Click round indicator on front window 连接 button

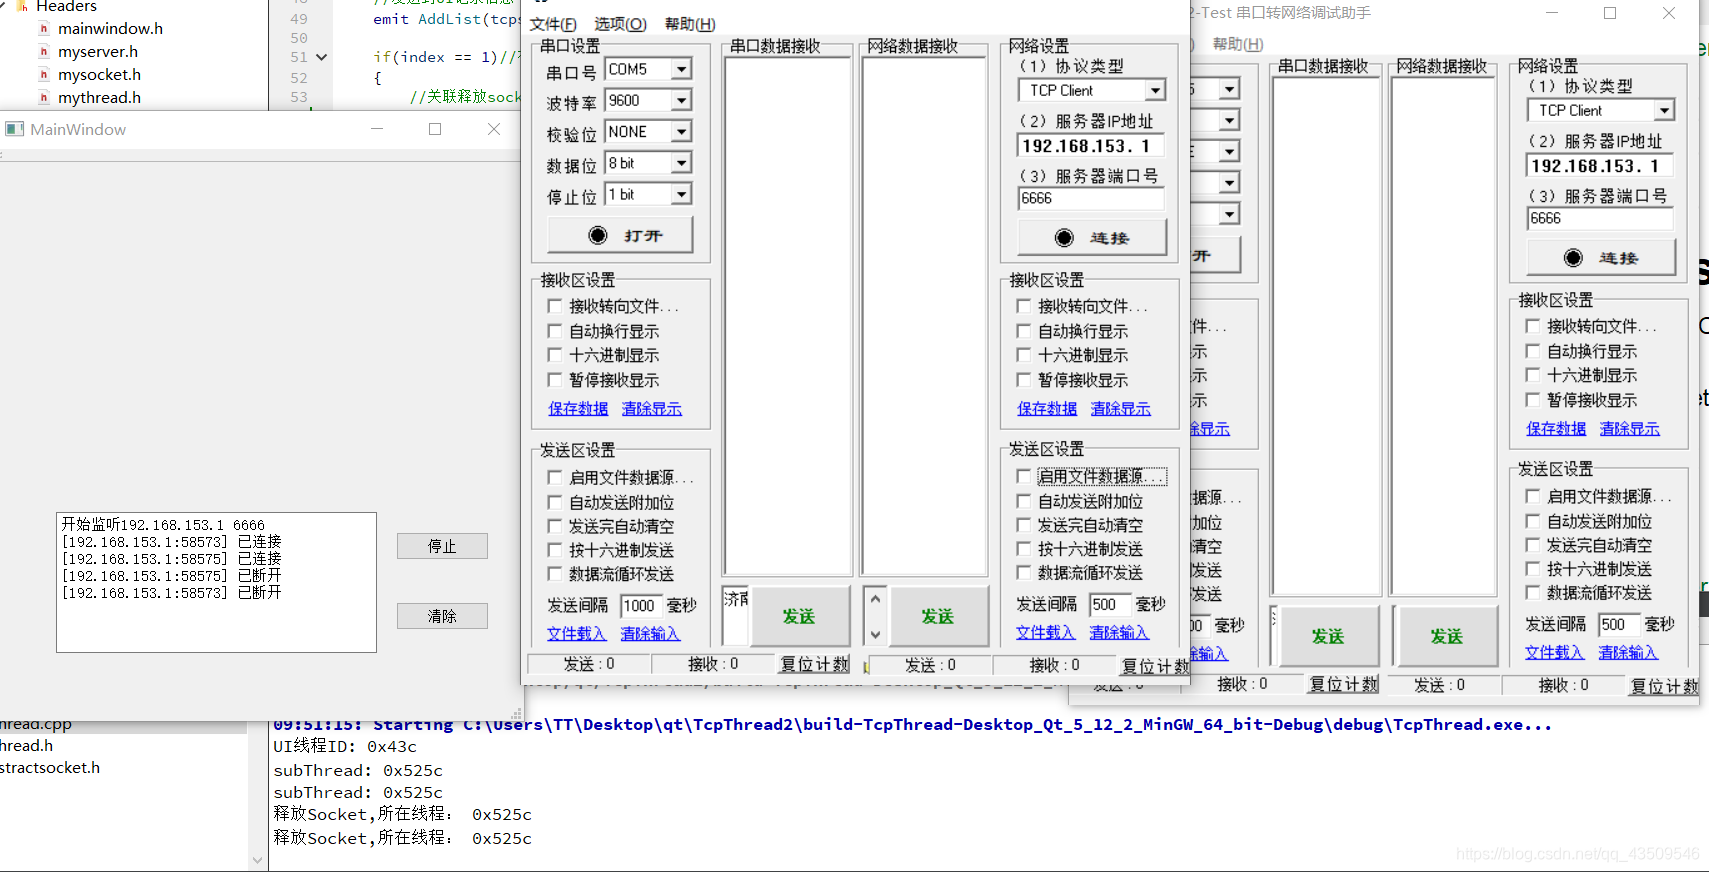(1064, 237)
